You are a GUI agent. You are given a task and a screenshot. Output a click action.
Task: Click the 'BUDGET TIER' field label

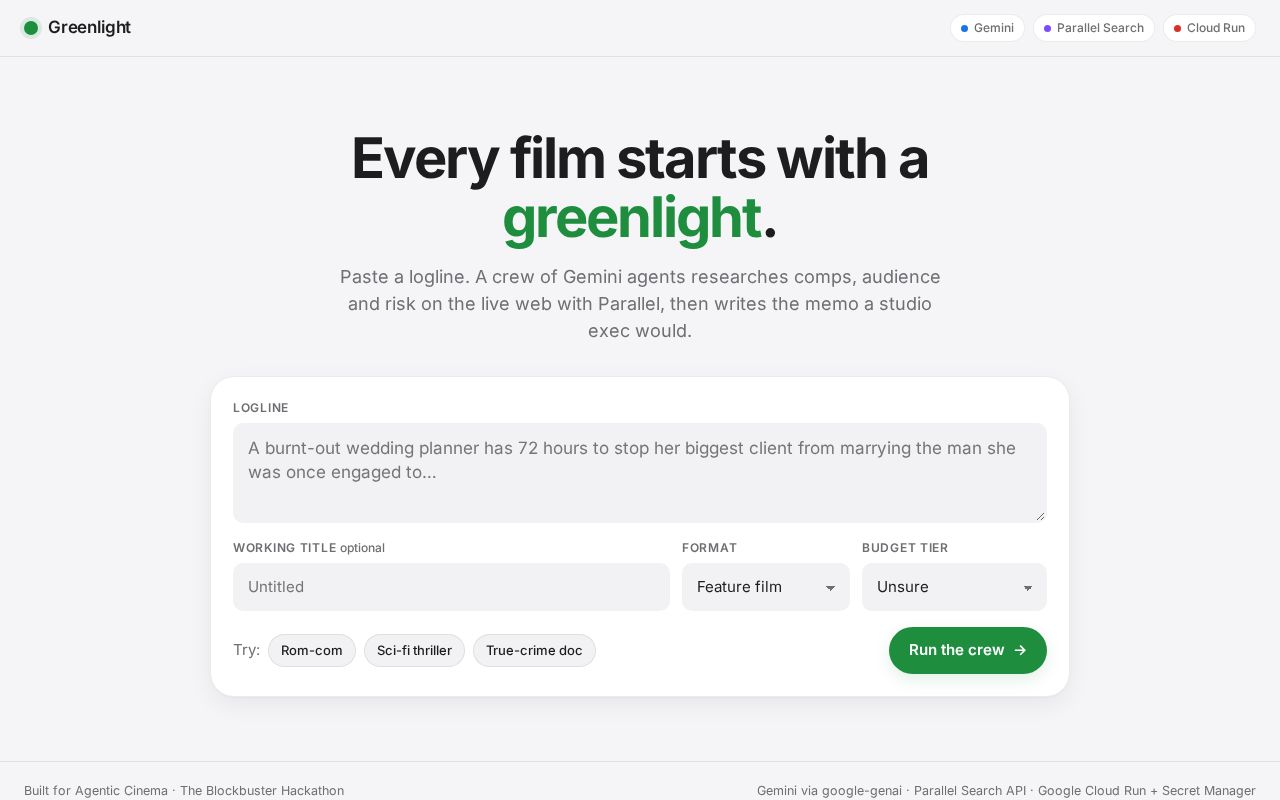(x=905, y=548)
